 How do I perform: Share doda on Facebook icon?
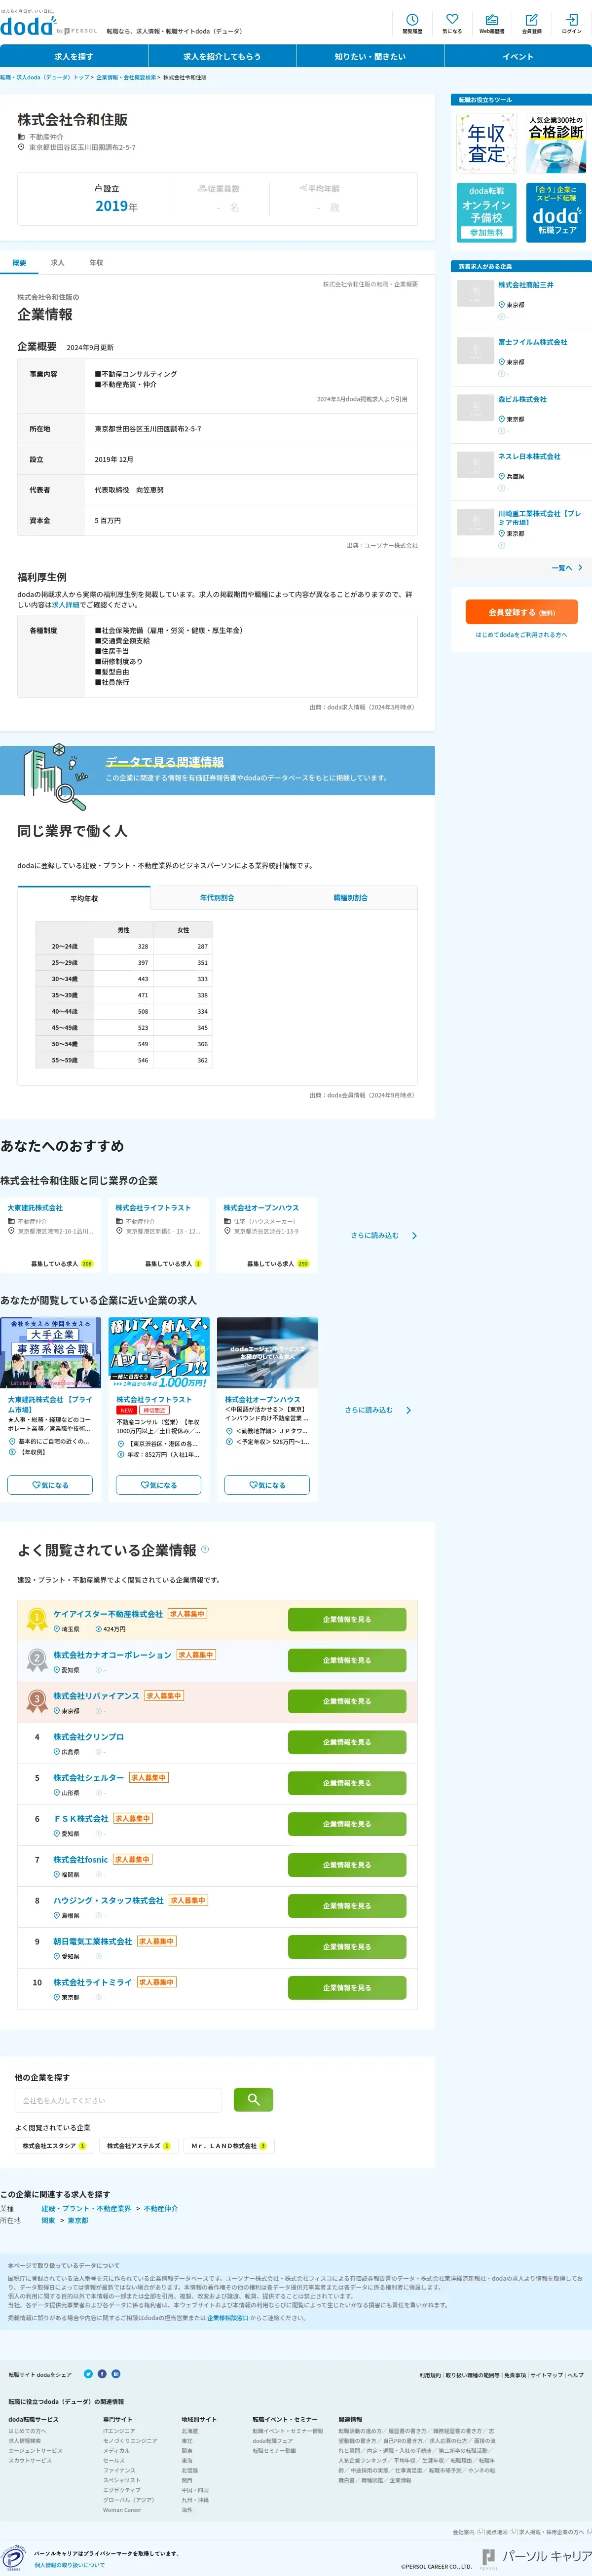102,2373
